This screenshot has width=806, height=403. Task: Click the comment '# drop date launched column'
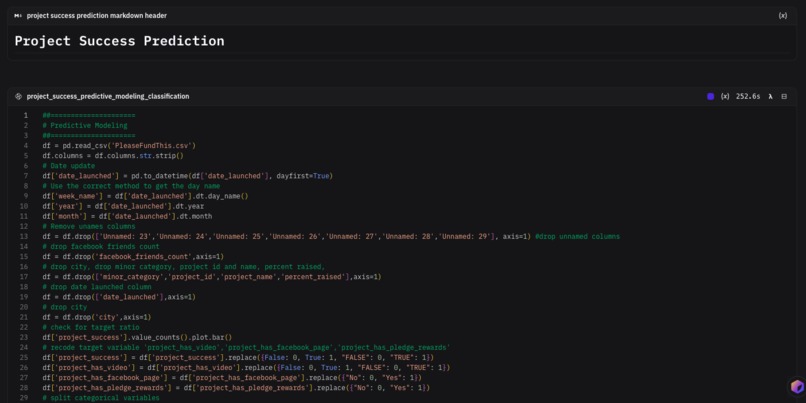[x=97, y=287]
